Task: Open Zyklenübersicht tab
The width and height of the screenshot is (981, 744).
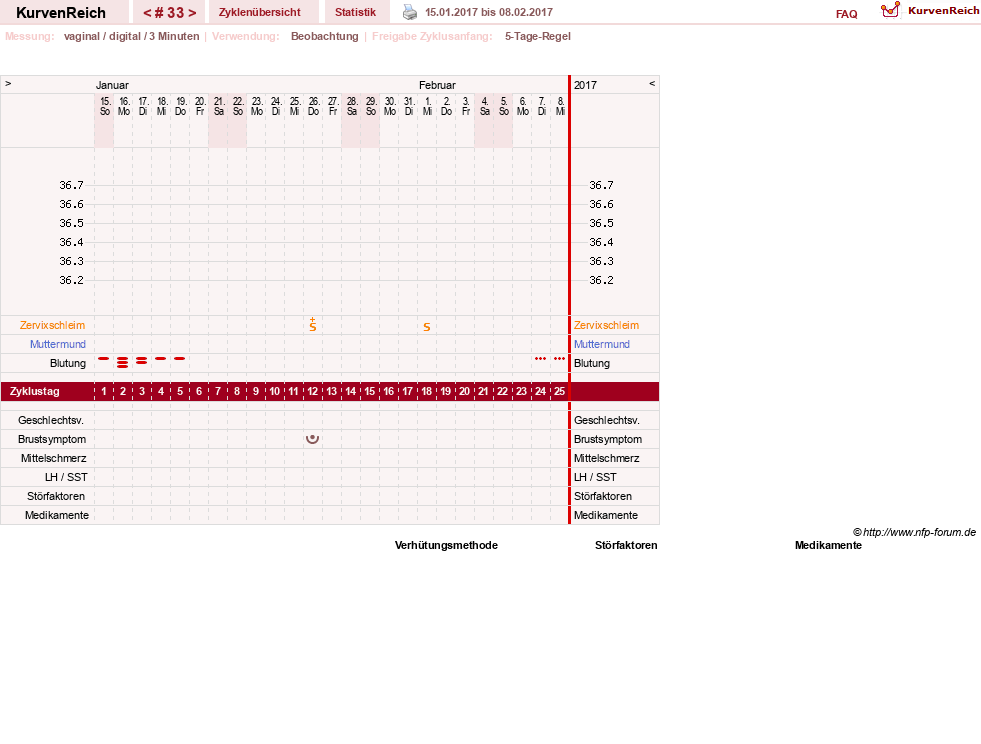Action: [x=260, y=13]
